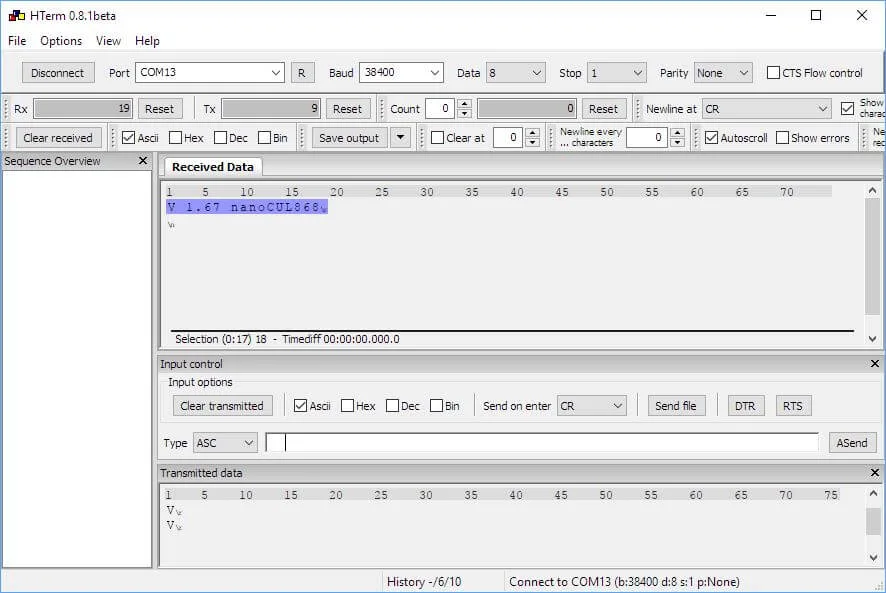Image resolution: width=886 pixels, height=593 pixels.
Task: Reset the Count counter
Action: tap(603, 109)
